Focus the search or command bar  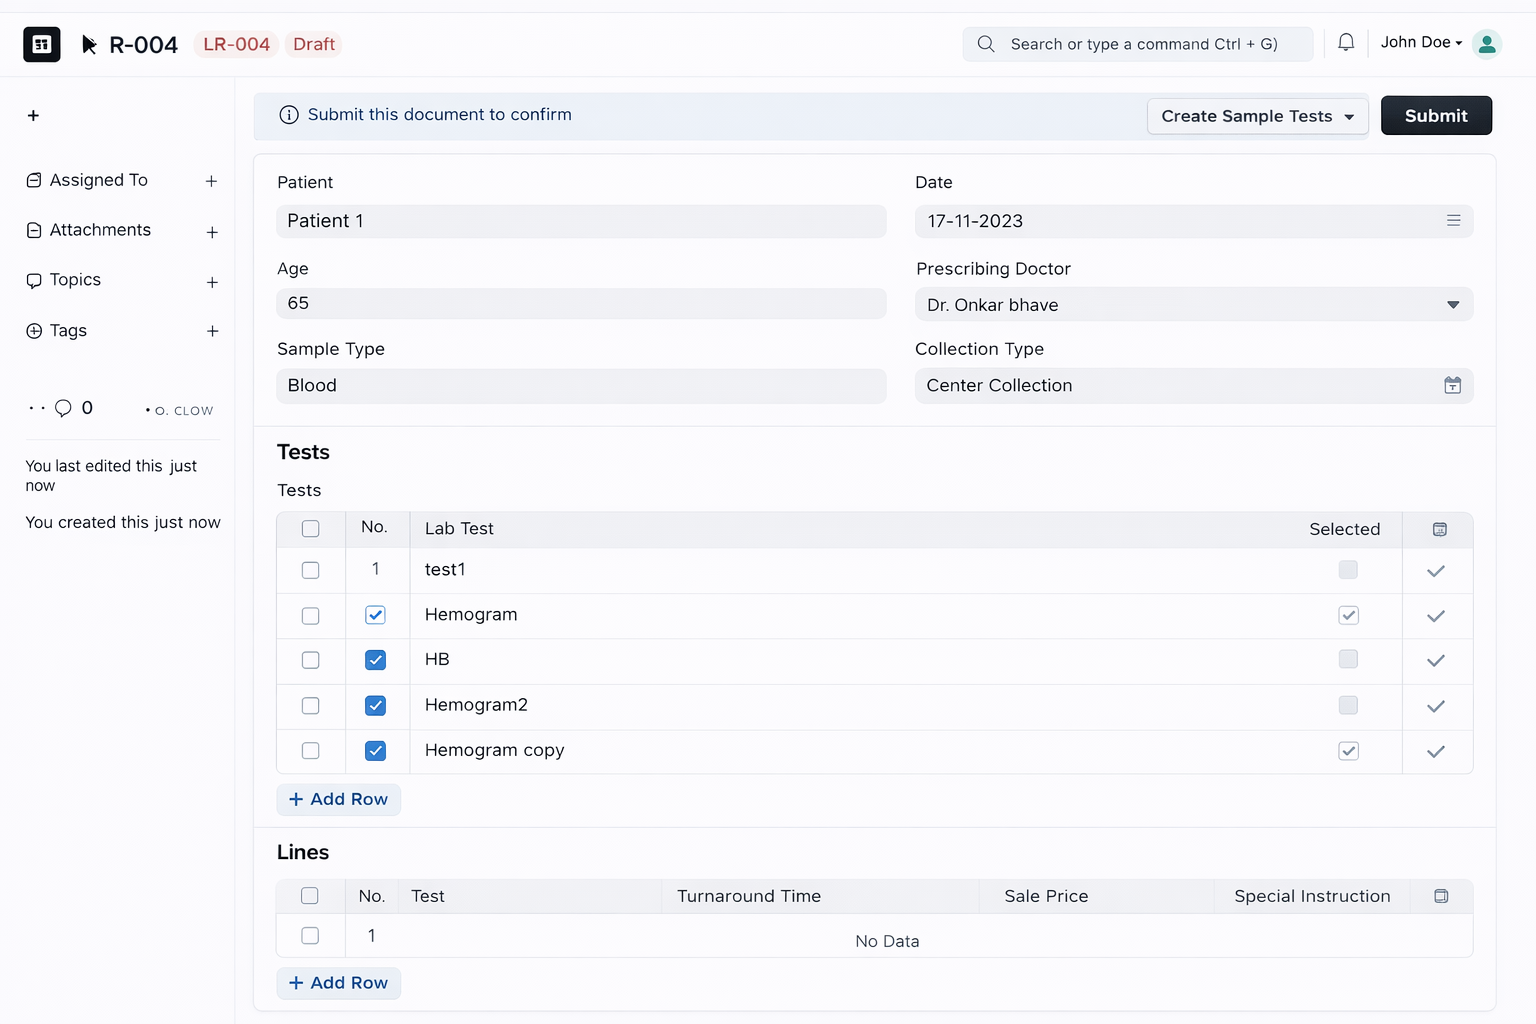click(x=1137, y=44)
